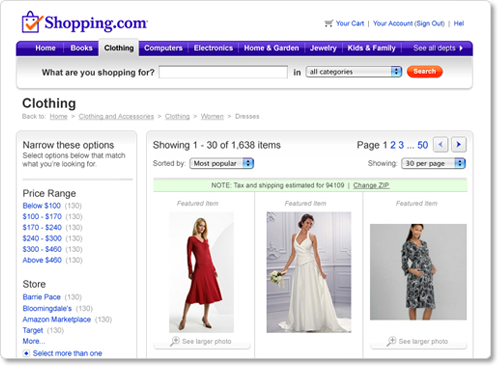The height and width of the screenshot is (367, 498).
Task: Click See larger photo under maternity dress
Action: [x=423, y=341]
